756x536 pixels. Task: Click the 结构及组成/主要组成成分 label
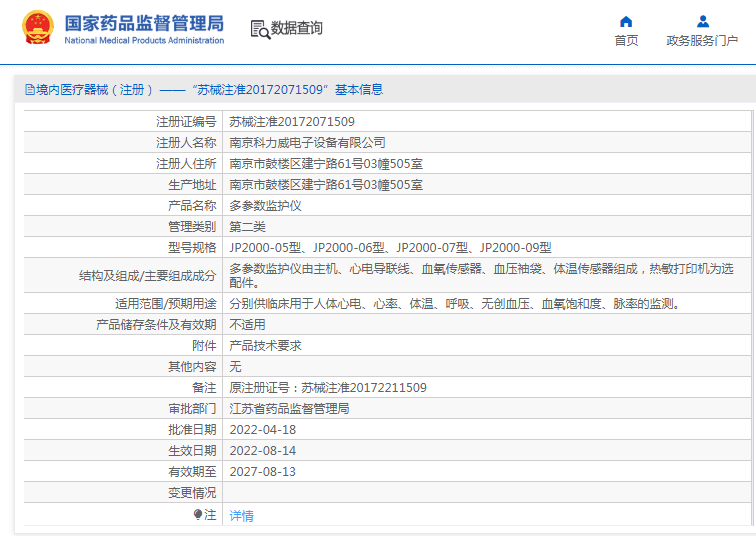(x=148, y=276)
